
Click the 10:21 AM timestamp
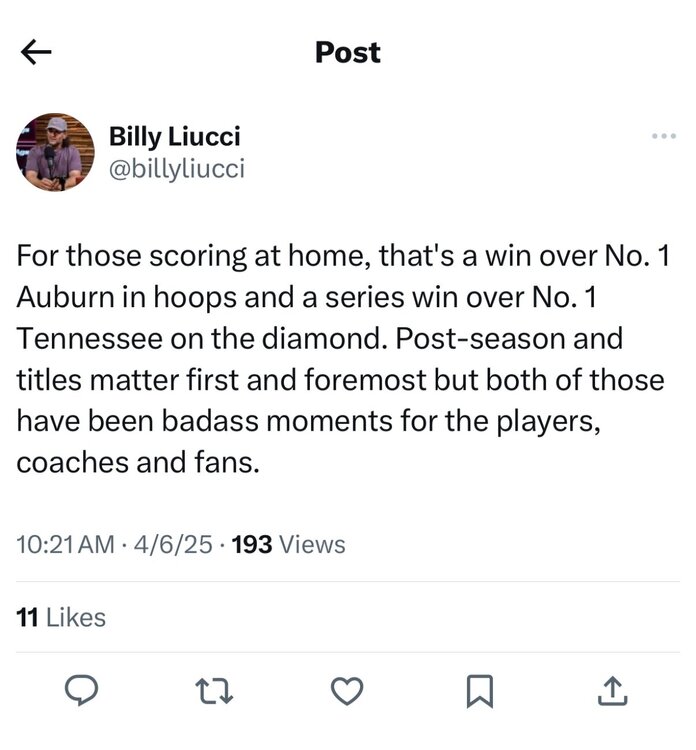(x=66, y=545)
